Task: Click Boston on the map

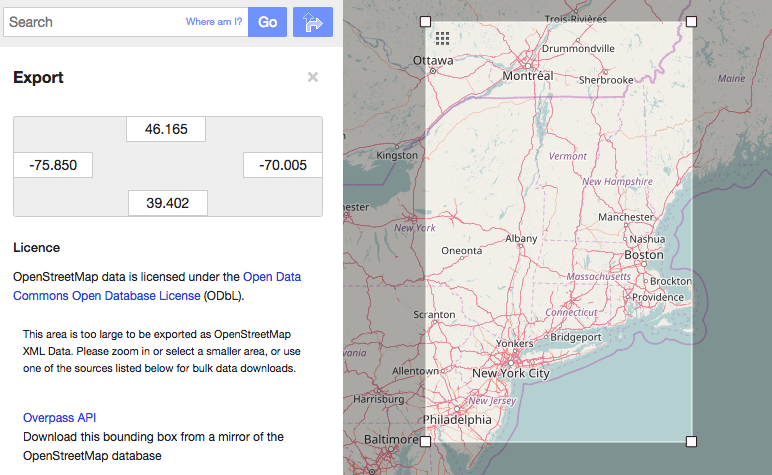Action: pos(643,255)
